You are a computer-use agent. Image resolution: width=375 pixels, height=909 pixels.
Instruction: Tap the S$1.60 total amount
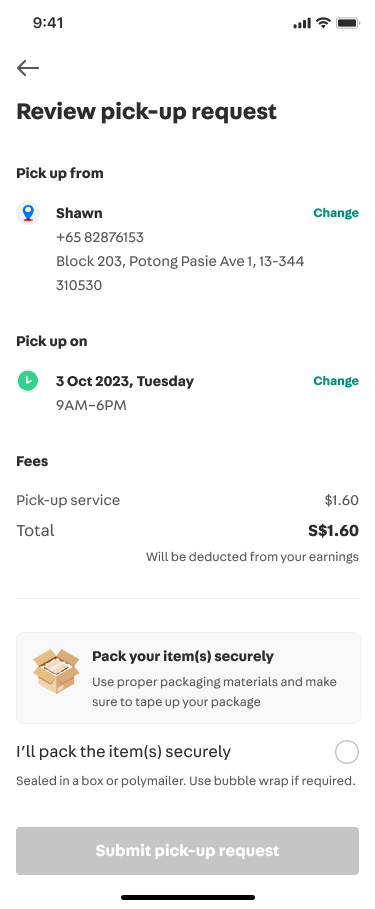333,530
